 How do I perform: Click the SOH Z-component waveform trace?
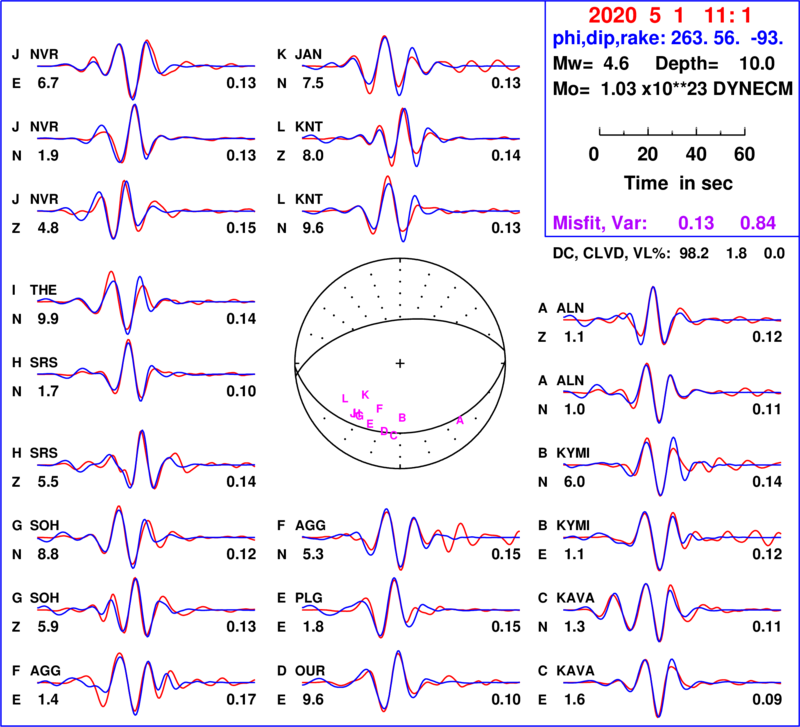point(146,607)
